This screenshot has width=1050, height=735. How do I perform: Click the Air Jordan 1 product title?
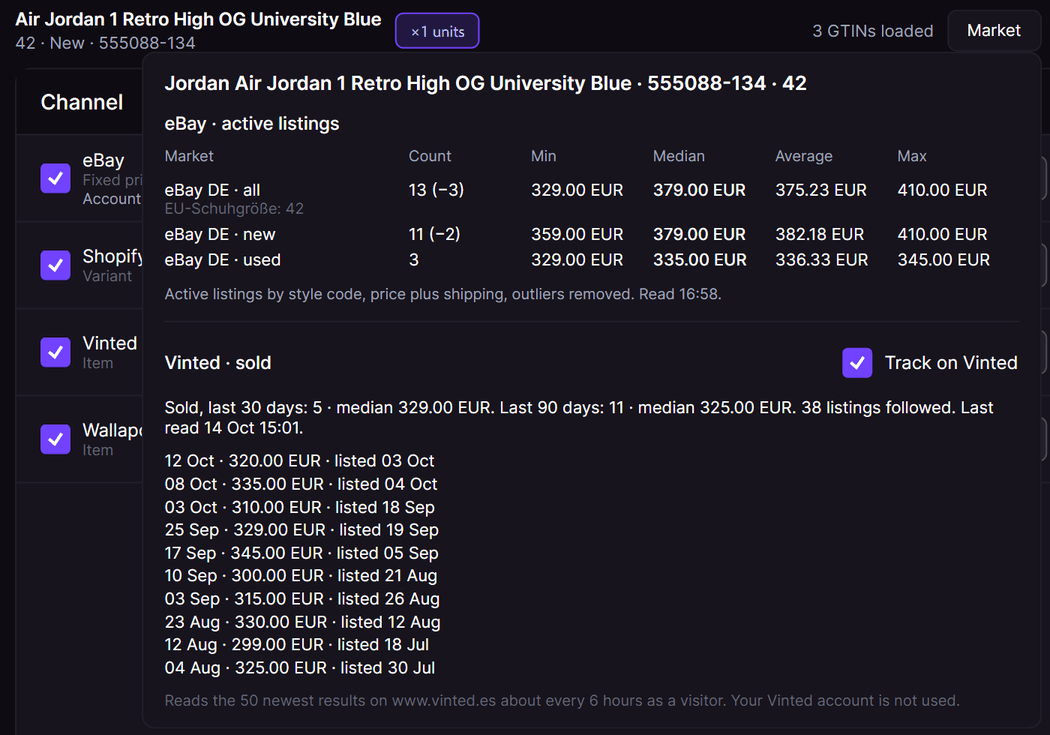pos(198,19)
